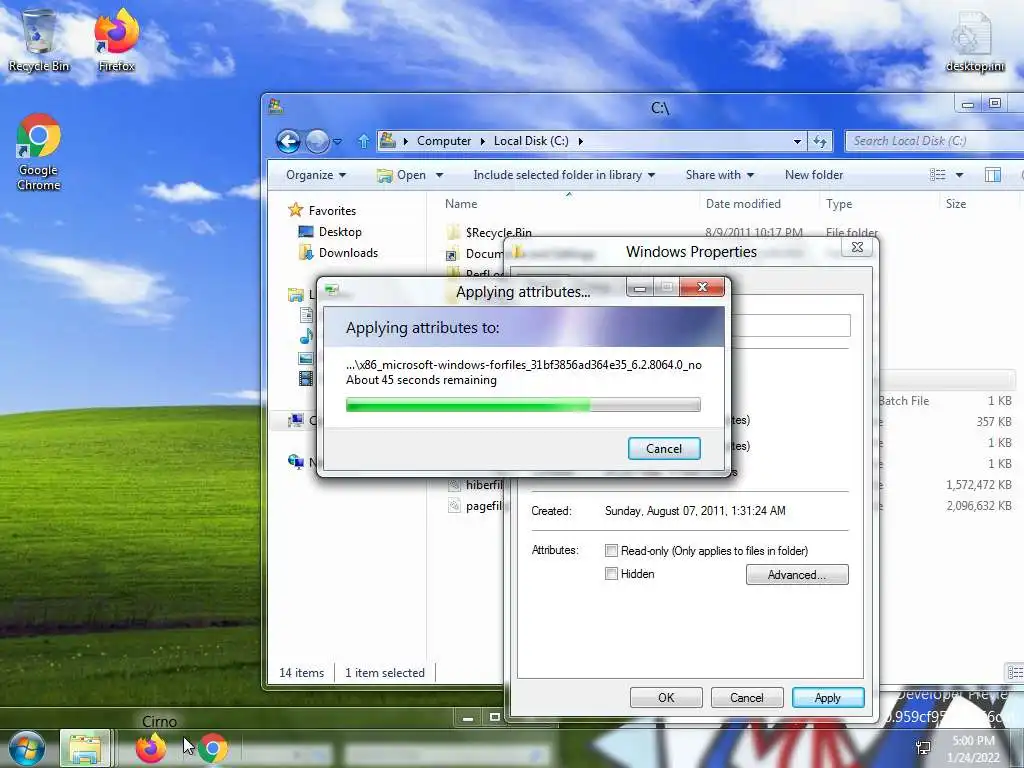Toggle the preview pane icon
The height and width of the screenshot is (768, 1024).
993,175
